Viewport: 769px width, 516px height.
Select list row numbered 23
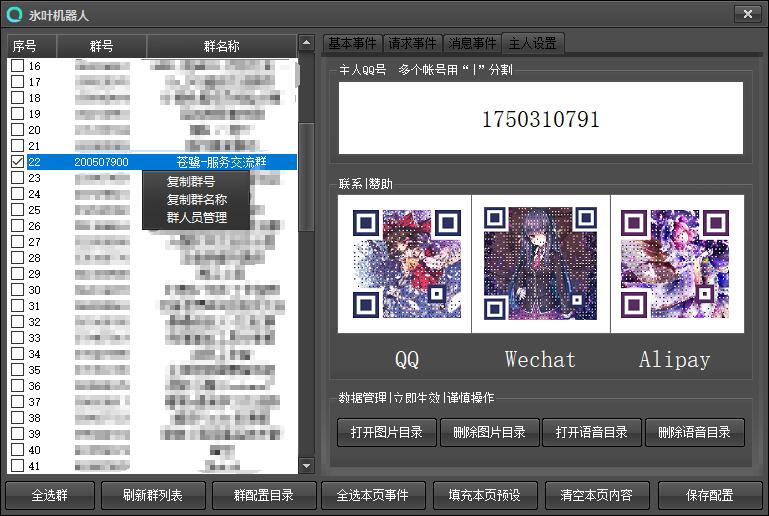tap(153, 178)
